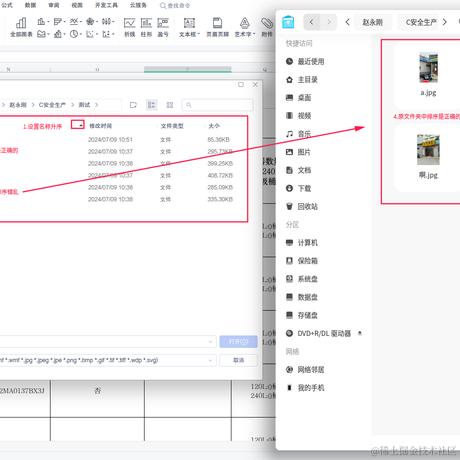This screenshot has width=460, height=460.
Task: Select 计算机 in file manager sidebar
Action: click(x=302, y=243)
